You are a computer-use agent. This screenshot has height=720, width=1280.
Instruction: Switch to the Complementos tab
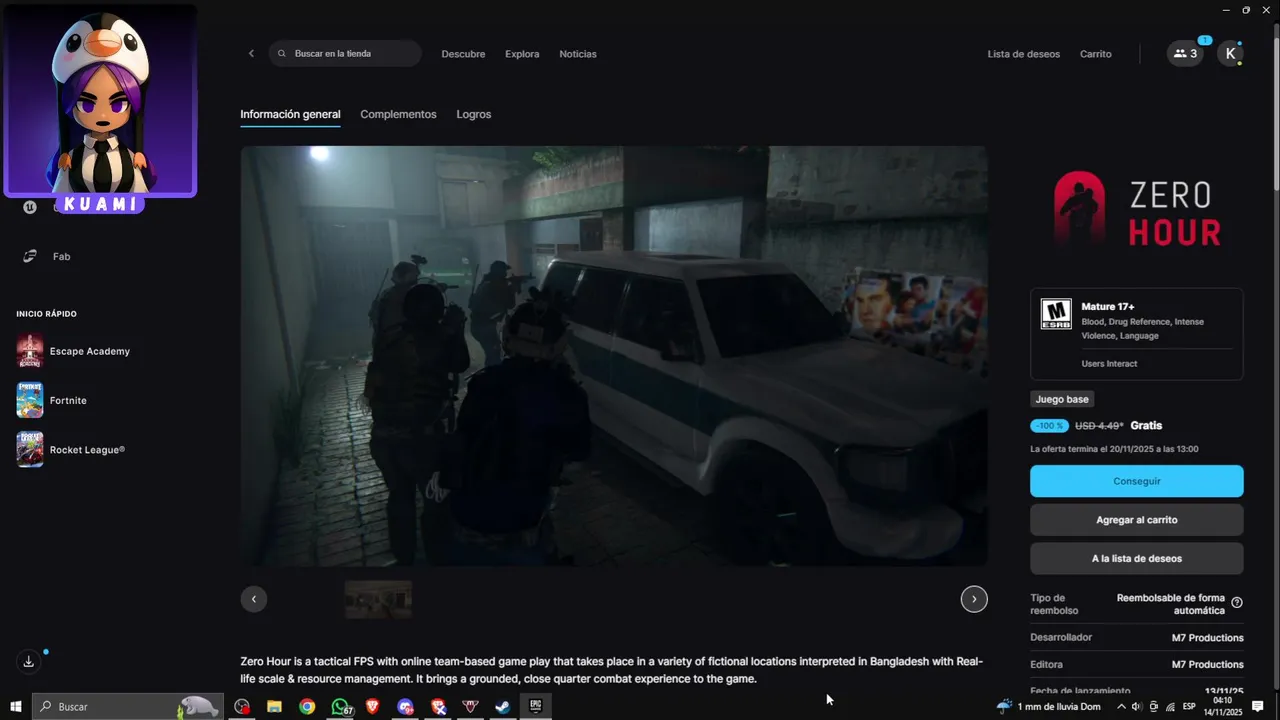tap(398, 114)
